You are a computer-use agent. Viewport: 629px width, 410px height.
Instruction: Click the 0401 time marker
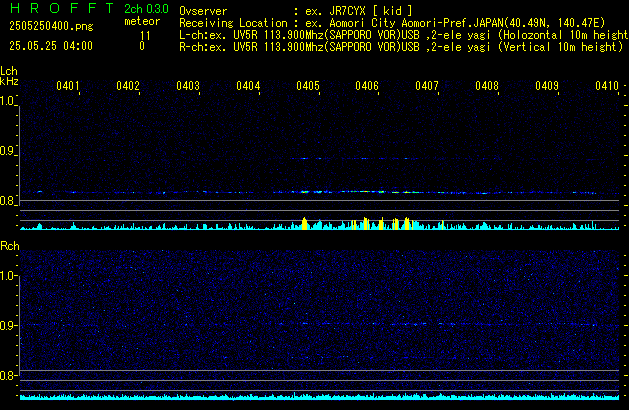pyautogui.click(x=68, y=86)
